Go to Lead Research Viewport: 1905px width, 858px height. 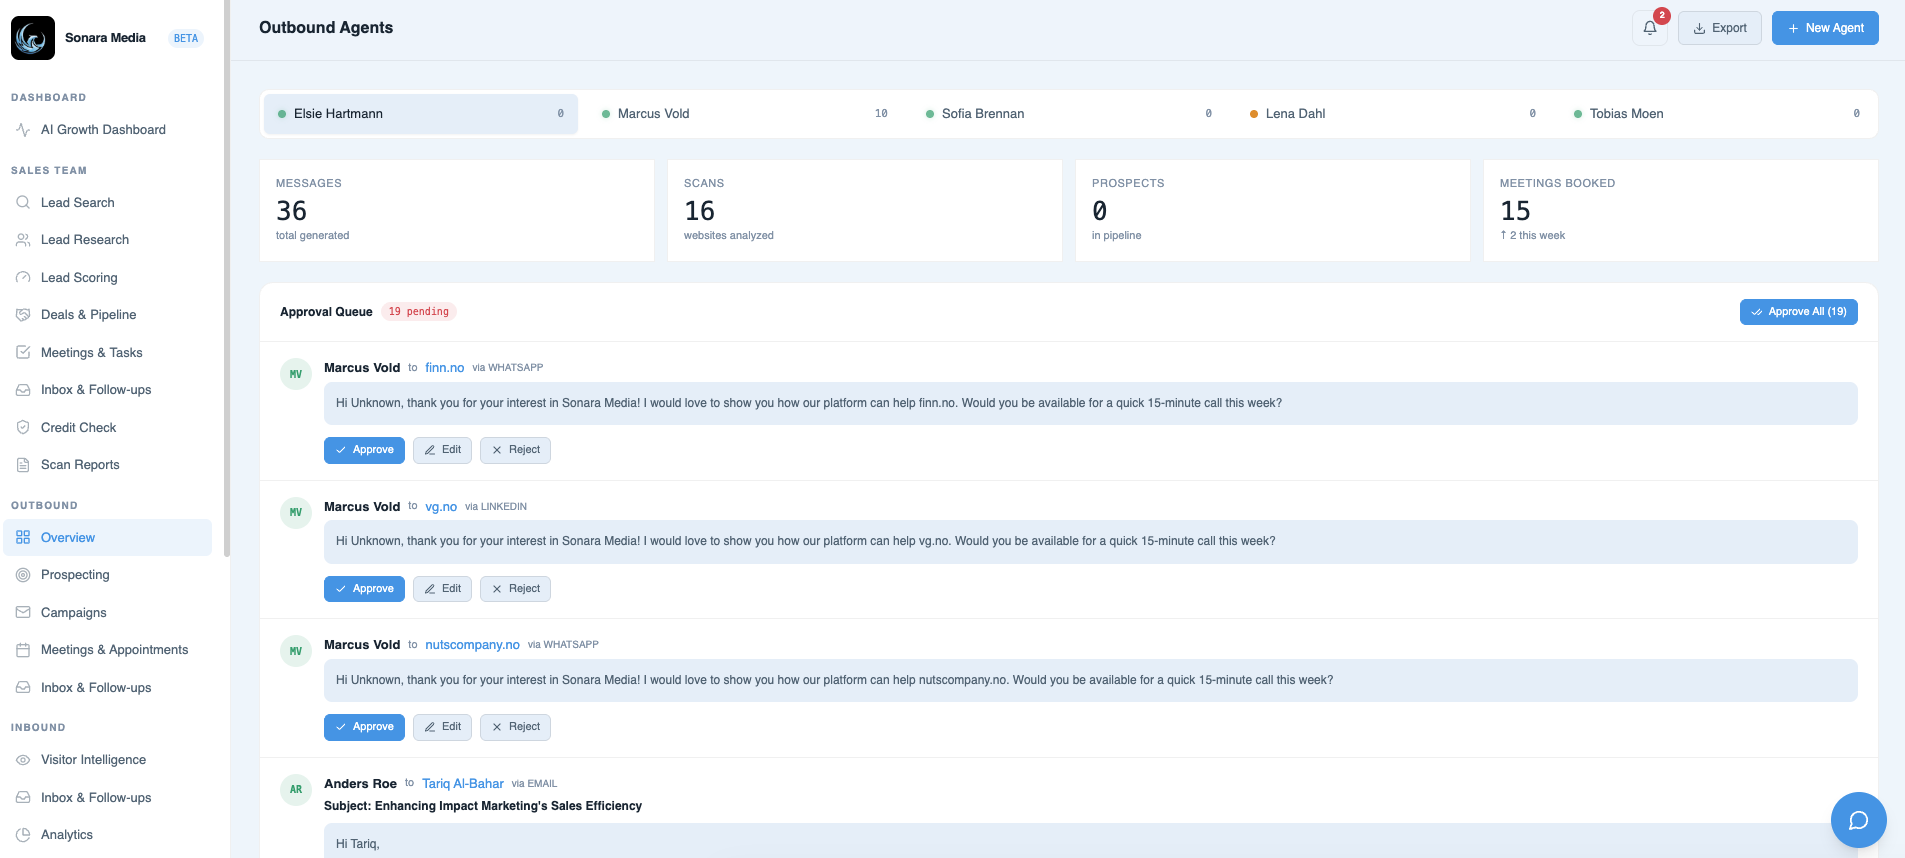pos(108,240)
